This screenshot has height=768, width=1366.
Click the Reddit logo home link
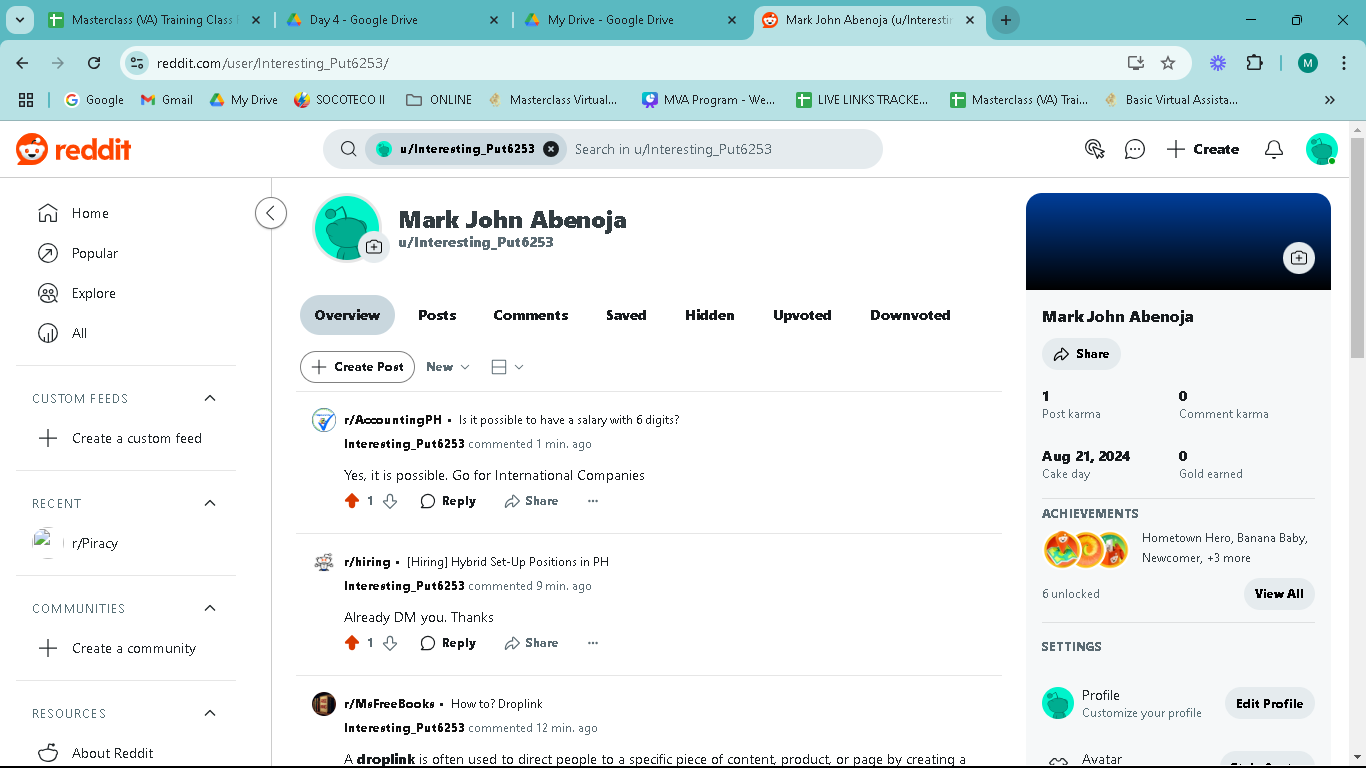pos(74,149)
